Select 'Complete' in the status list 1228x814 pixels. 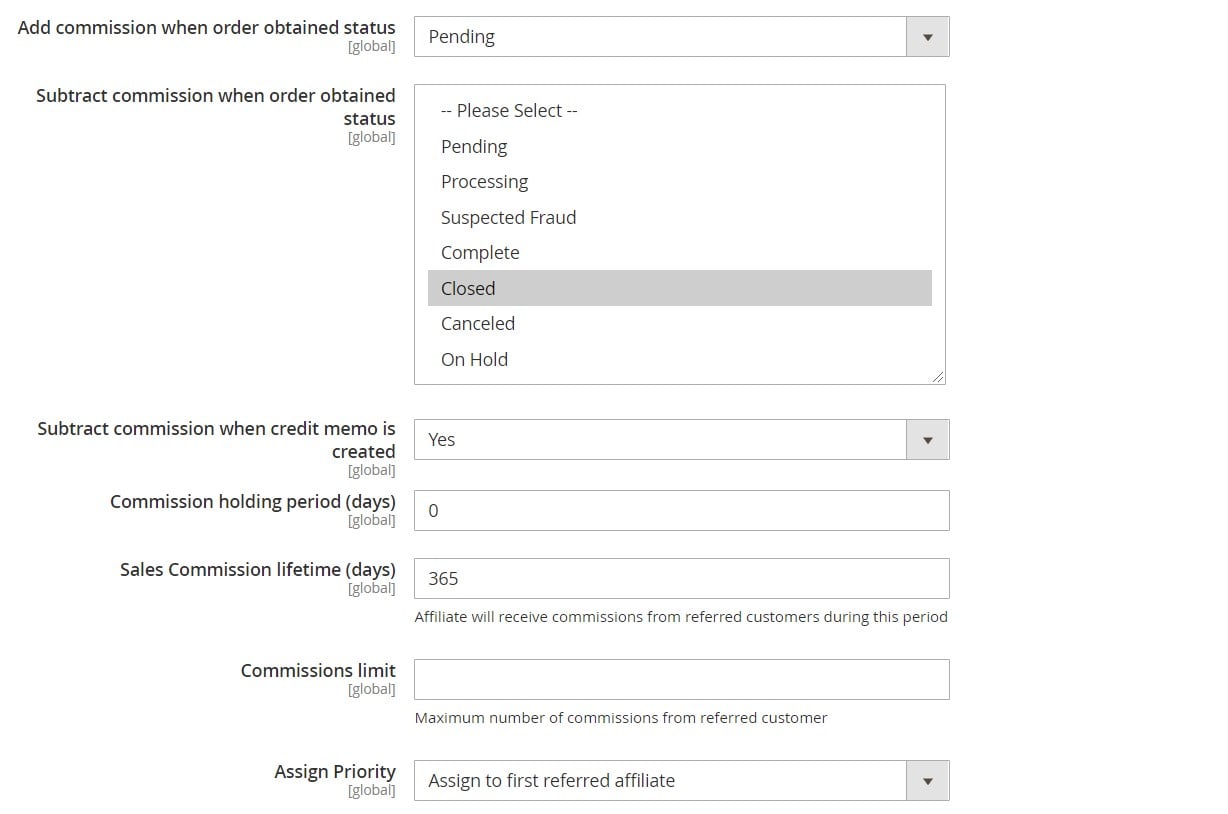679,253
